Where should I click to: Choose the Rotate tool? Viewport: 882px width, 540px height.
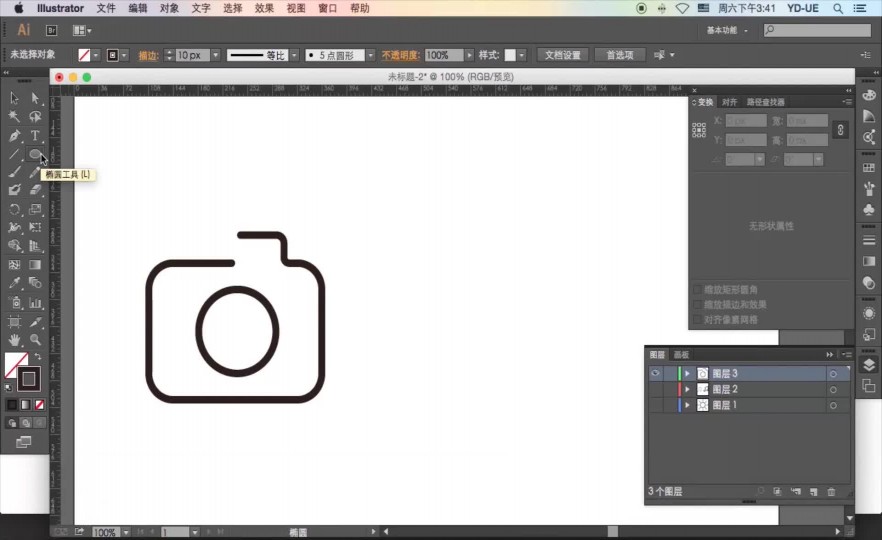tap(14, 209)
